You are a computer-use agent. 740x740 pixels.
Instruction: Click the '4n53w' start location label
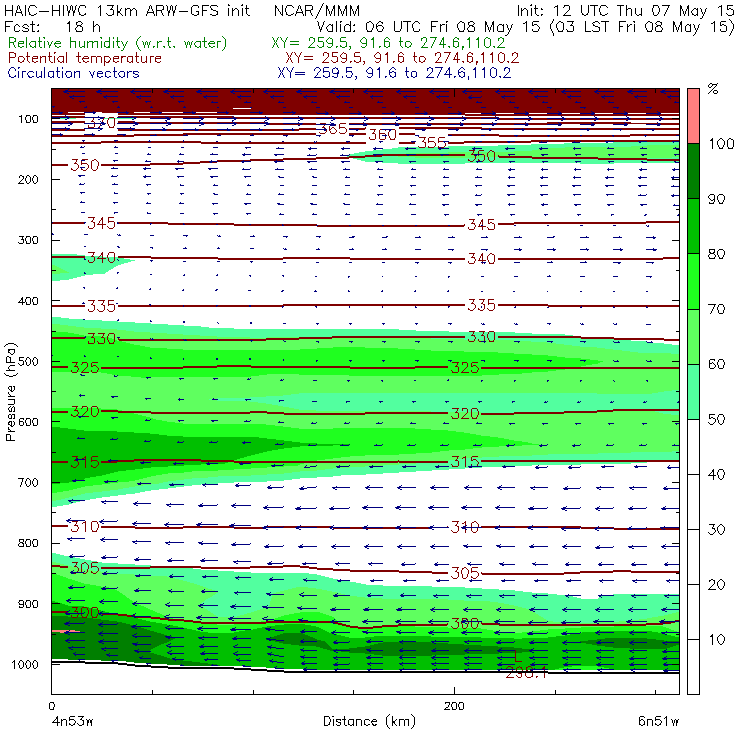(72, 722)
